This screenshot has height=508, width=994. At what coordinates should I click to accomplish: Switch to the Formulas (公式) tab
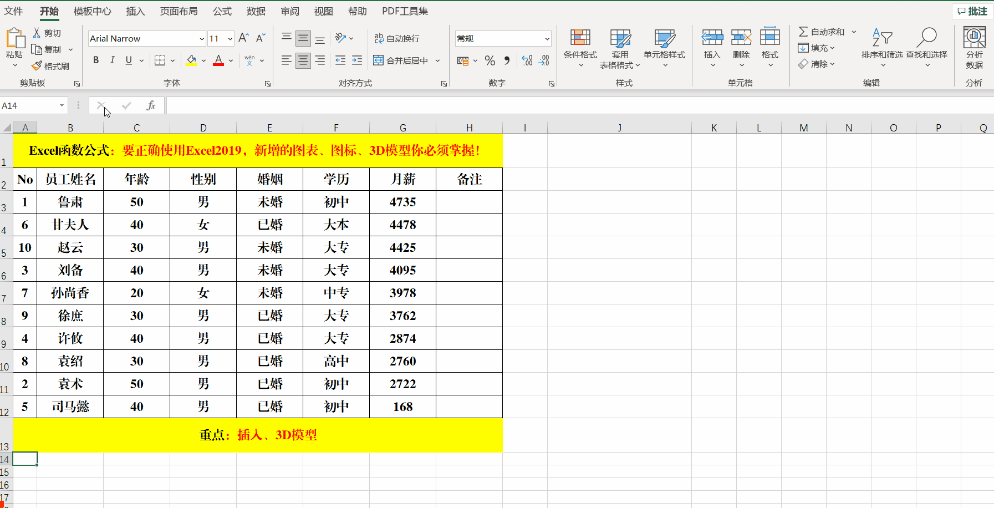222,11
